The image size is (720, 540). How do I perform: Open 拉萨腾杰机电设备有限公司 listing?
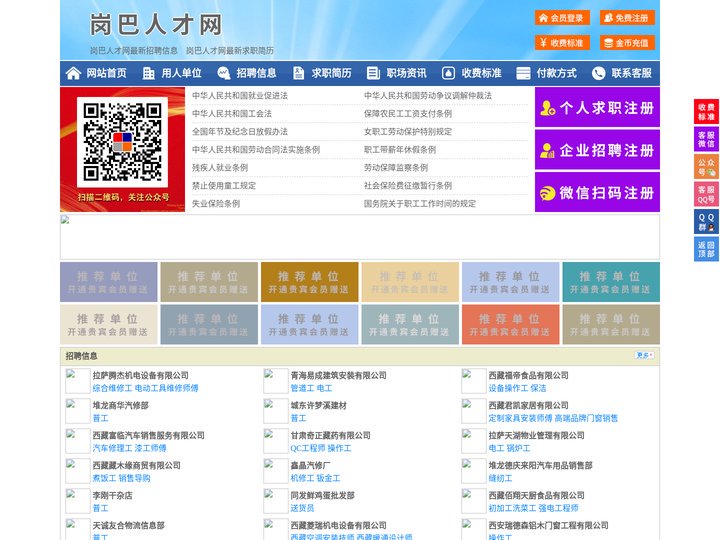pyautogui.click(x=141, y=375)
